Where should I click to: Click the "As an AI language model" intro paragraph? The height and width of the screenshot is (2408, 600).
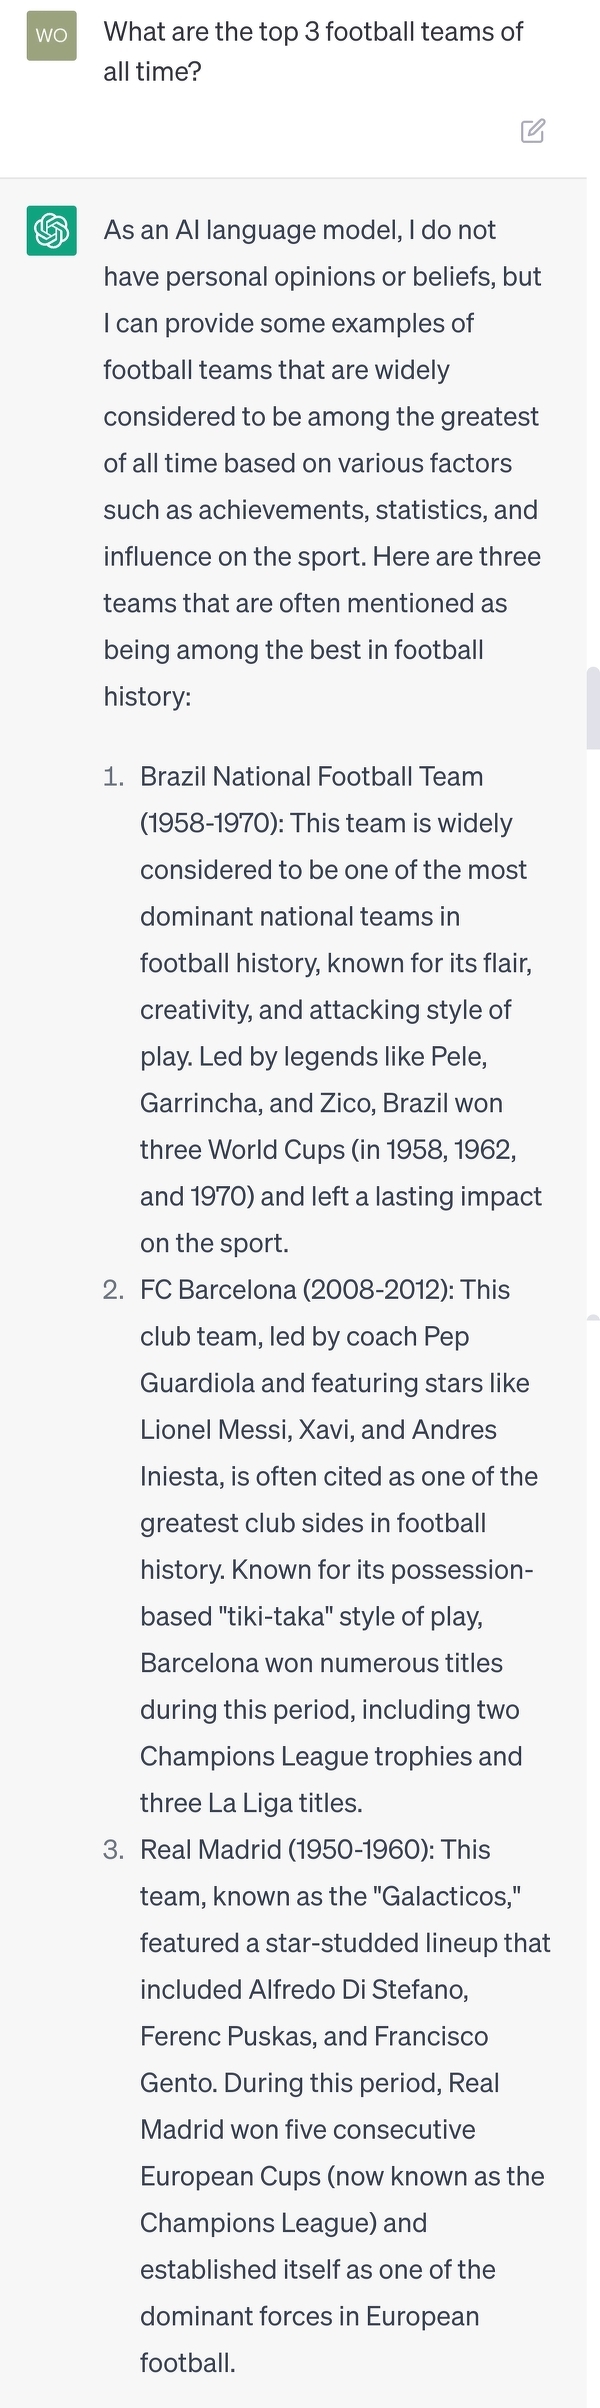click(322, 462)
